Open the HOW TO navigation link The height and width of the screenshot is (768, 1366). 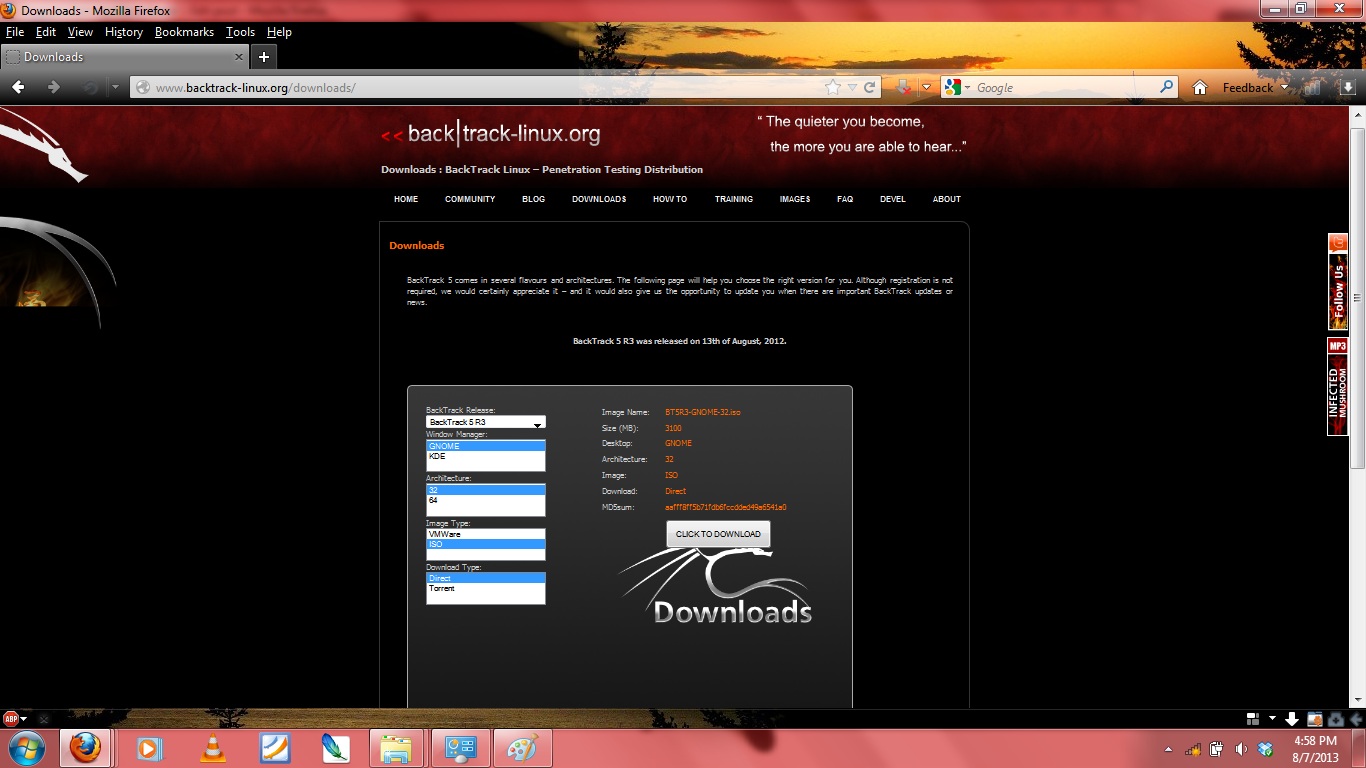click(670, 199)
